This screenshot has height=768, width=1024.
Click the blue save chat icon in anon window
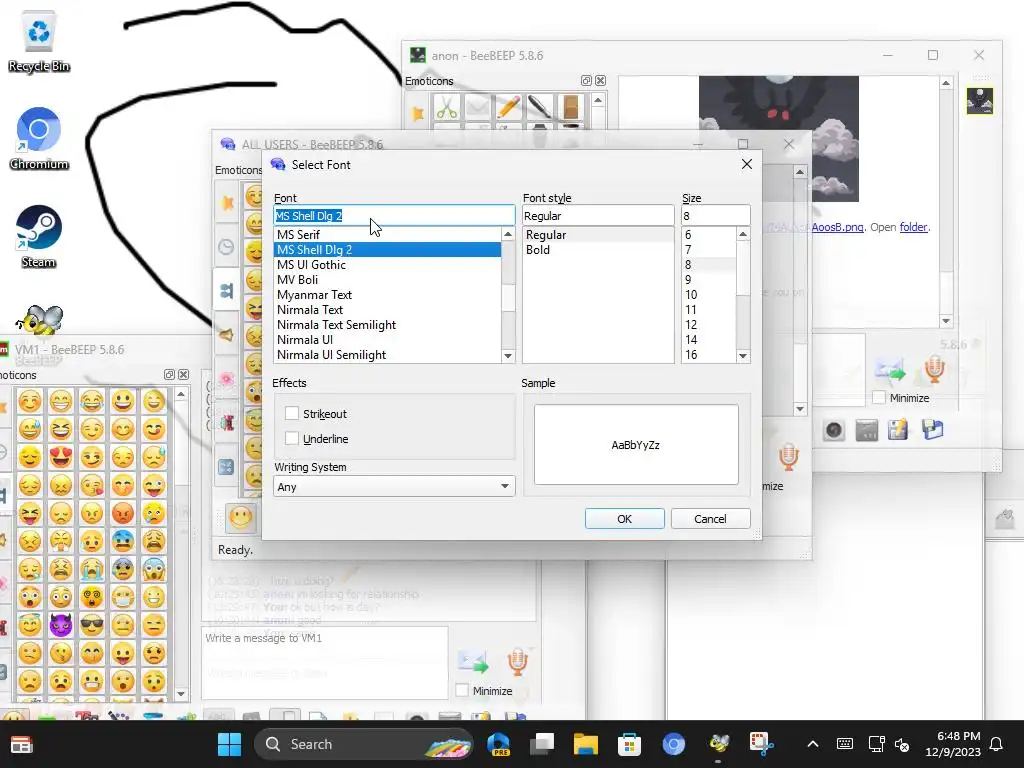[933, 430]
